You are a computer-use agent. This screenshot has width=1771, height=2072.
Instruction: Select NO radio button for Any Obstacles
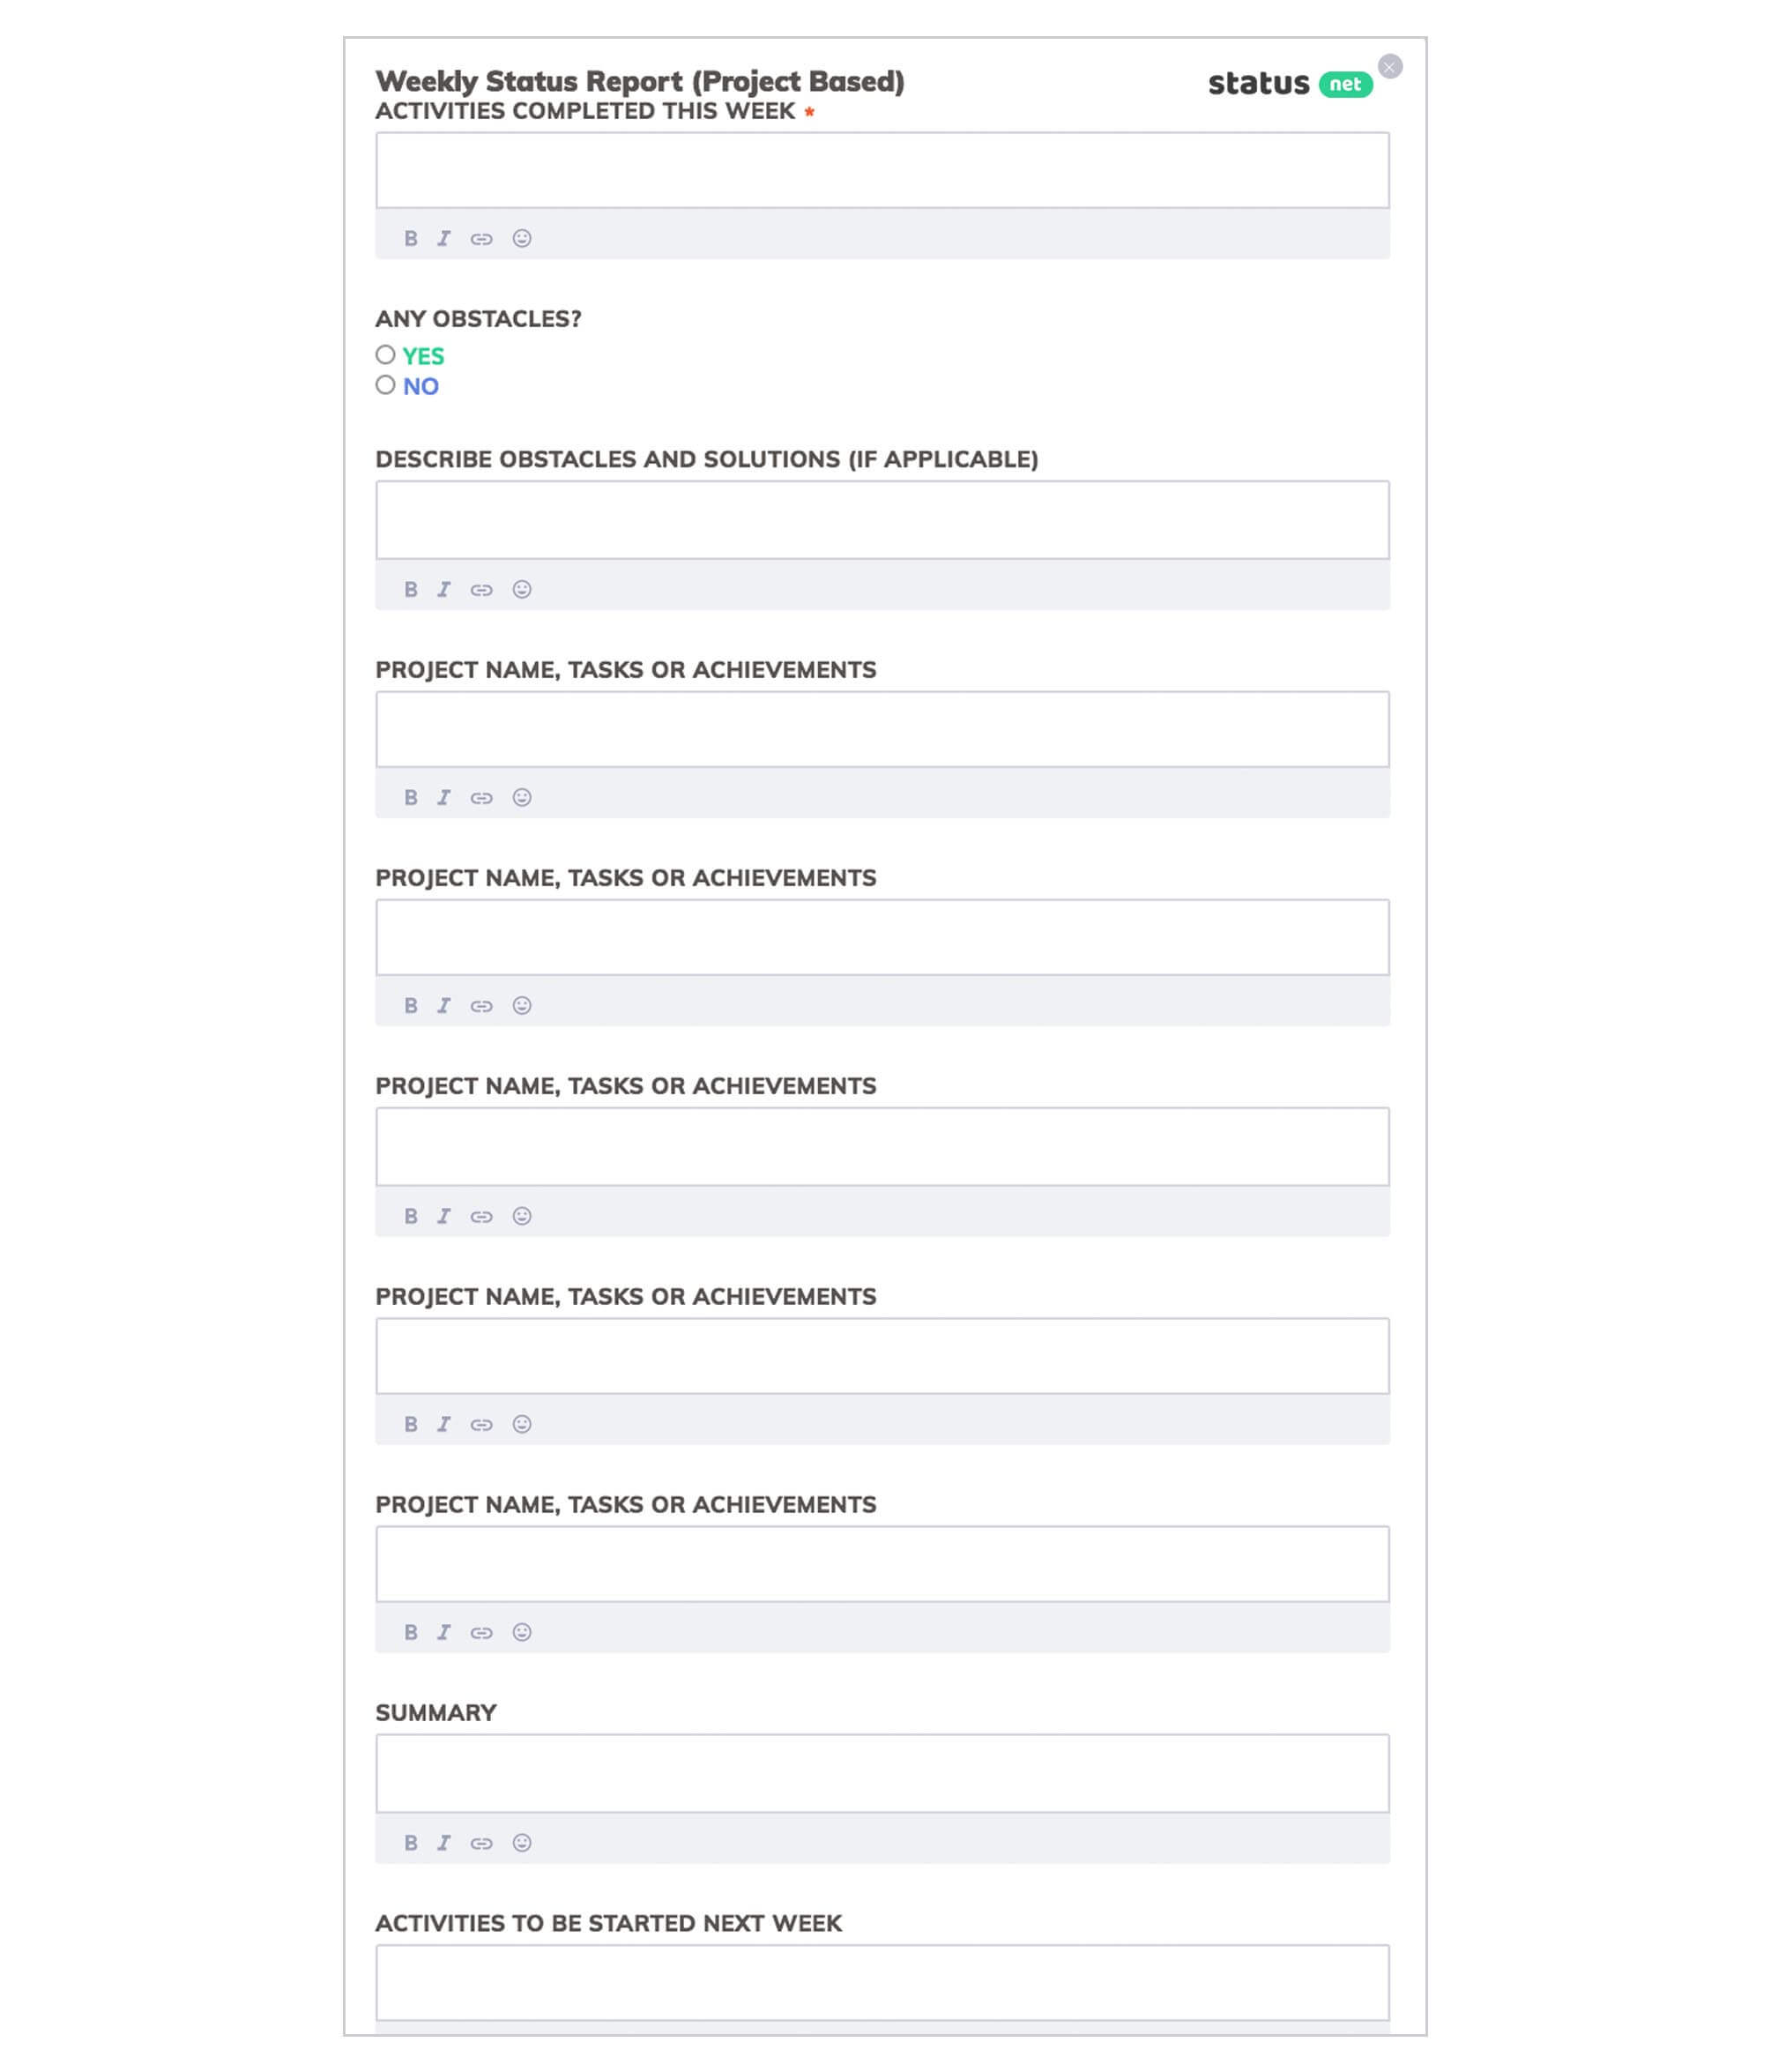click(x=384, y=385)
